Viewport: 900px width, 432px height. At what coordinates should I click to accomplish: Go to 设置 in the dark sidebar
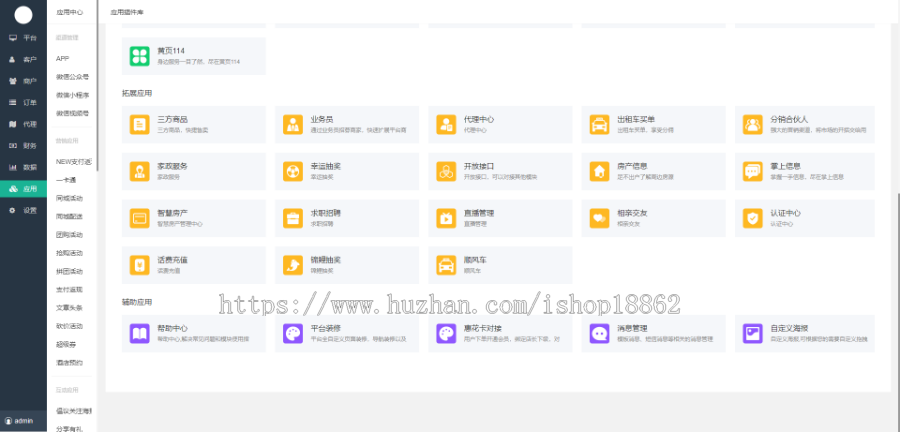tap(24, 211)
